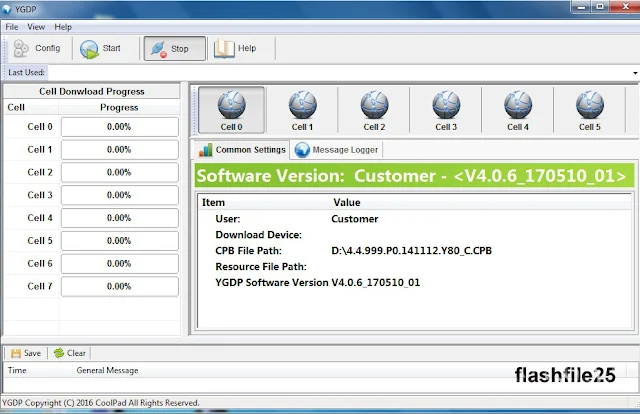The height and width of the screenshot is (414, 640).
Task: Select the 'CPB File Path:' row label
Action: click(x=248, y=251)
